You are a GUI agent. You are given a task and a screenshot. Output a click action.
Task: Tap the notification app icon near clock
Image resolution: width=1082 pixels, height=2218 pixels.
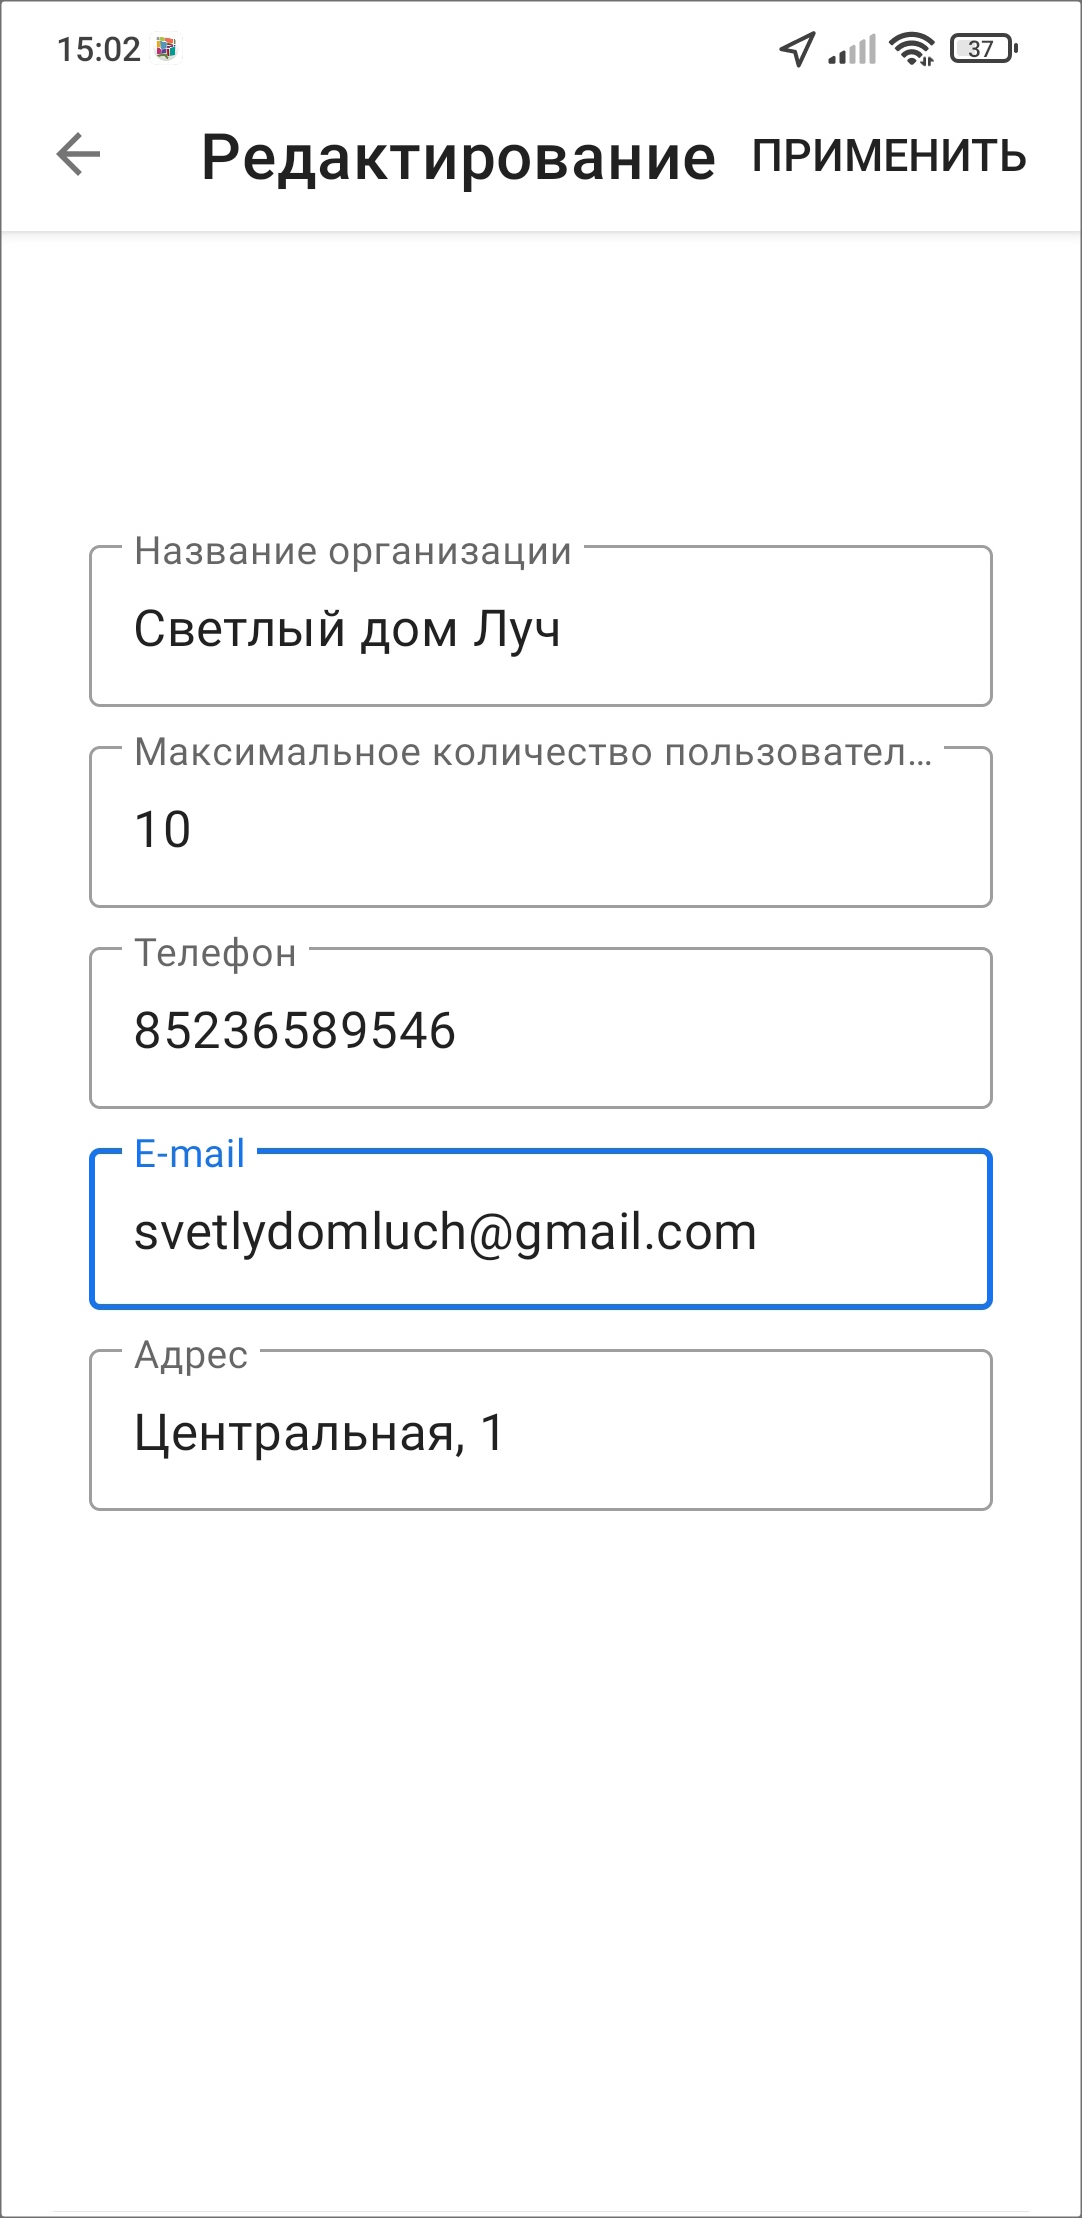point(166,48)
